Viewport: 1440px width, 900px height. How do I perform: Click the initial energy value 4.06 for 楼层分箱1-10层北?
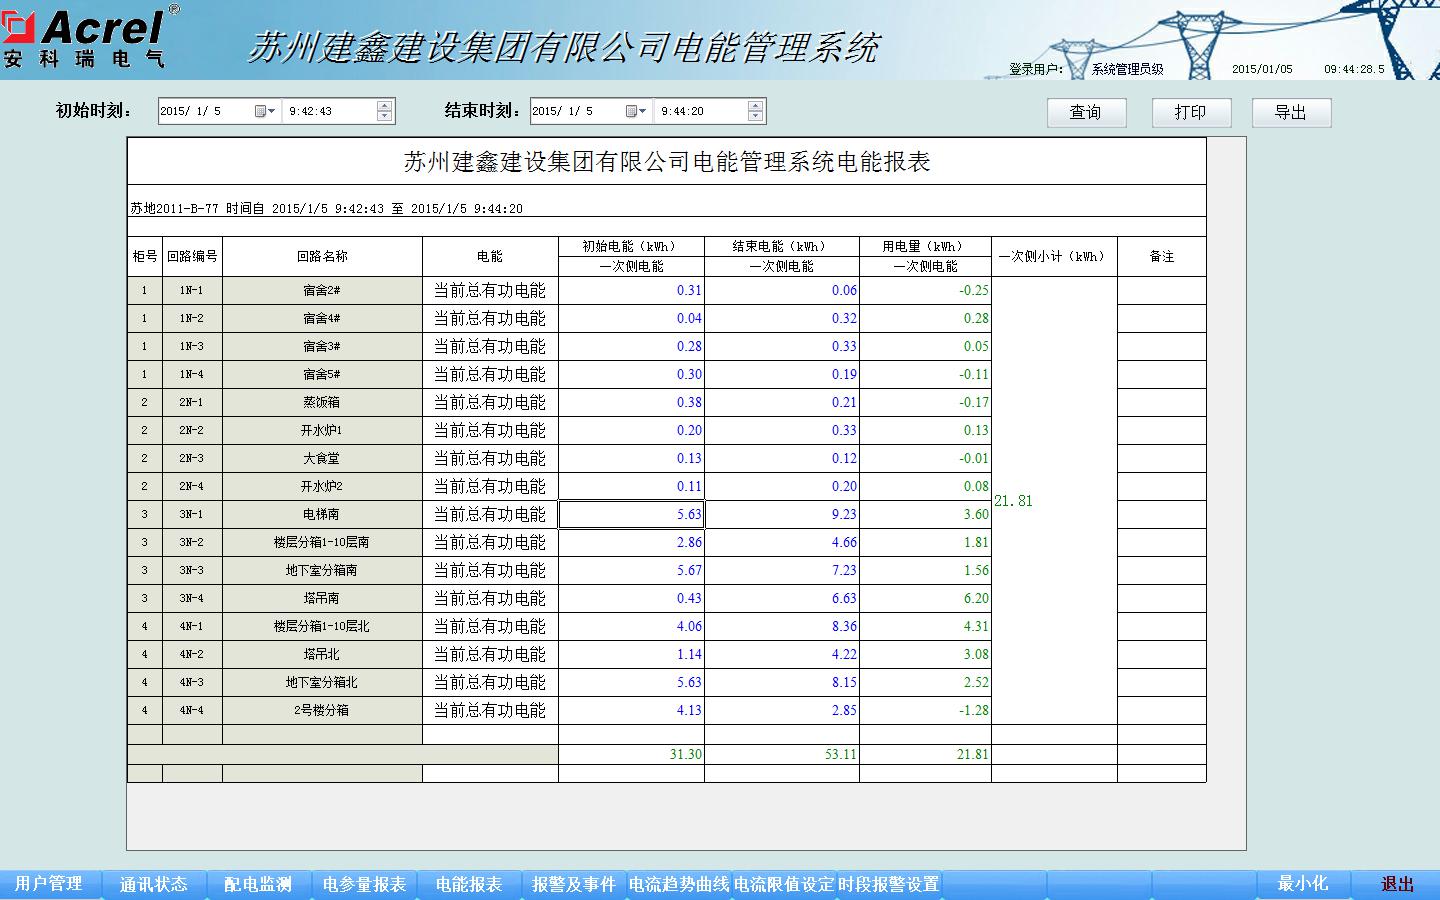(632, 626)
